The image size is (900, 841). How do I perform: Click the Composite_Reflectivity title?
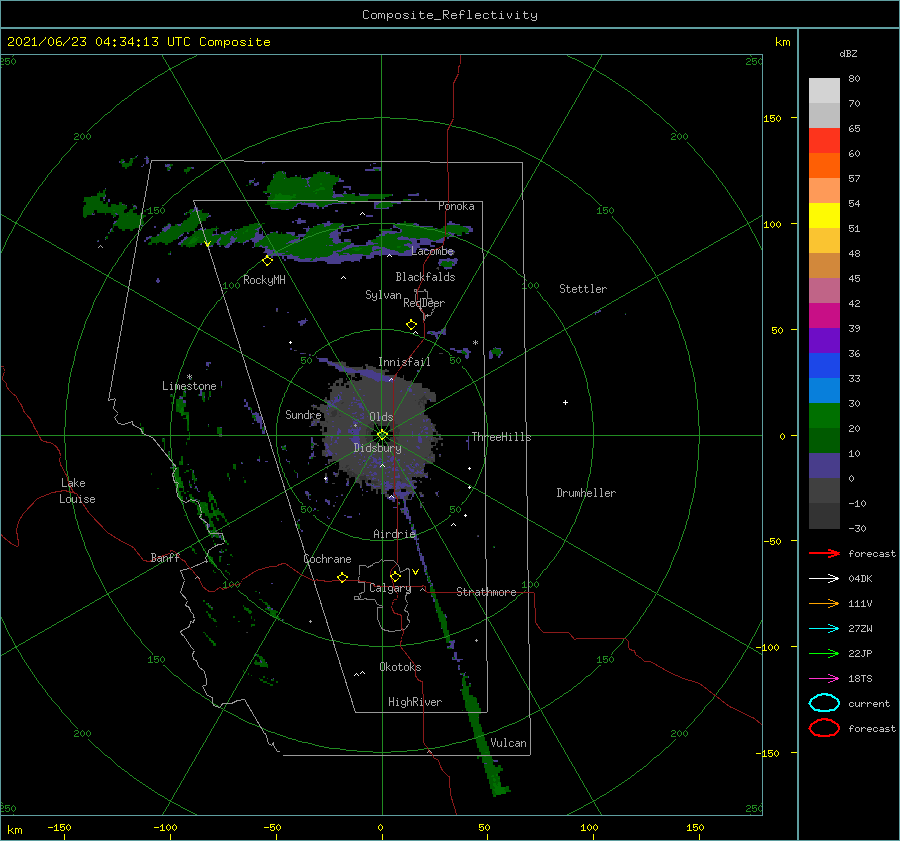coord(449,15)
